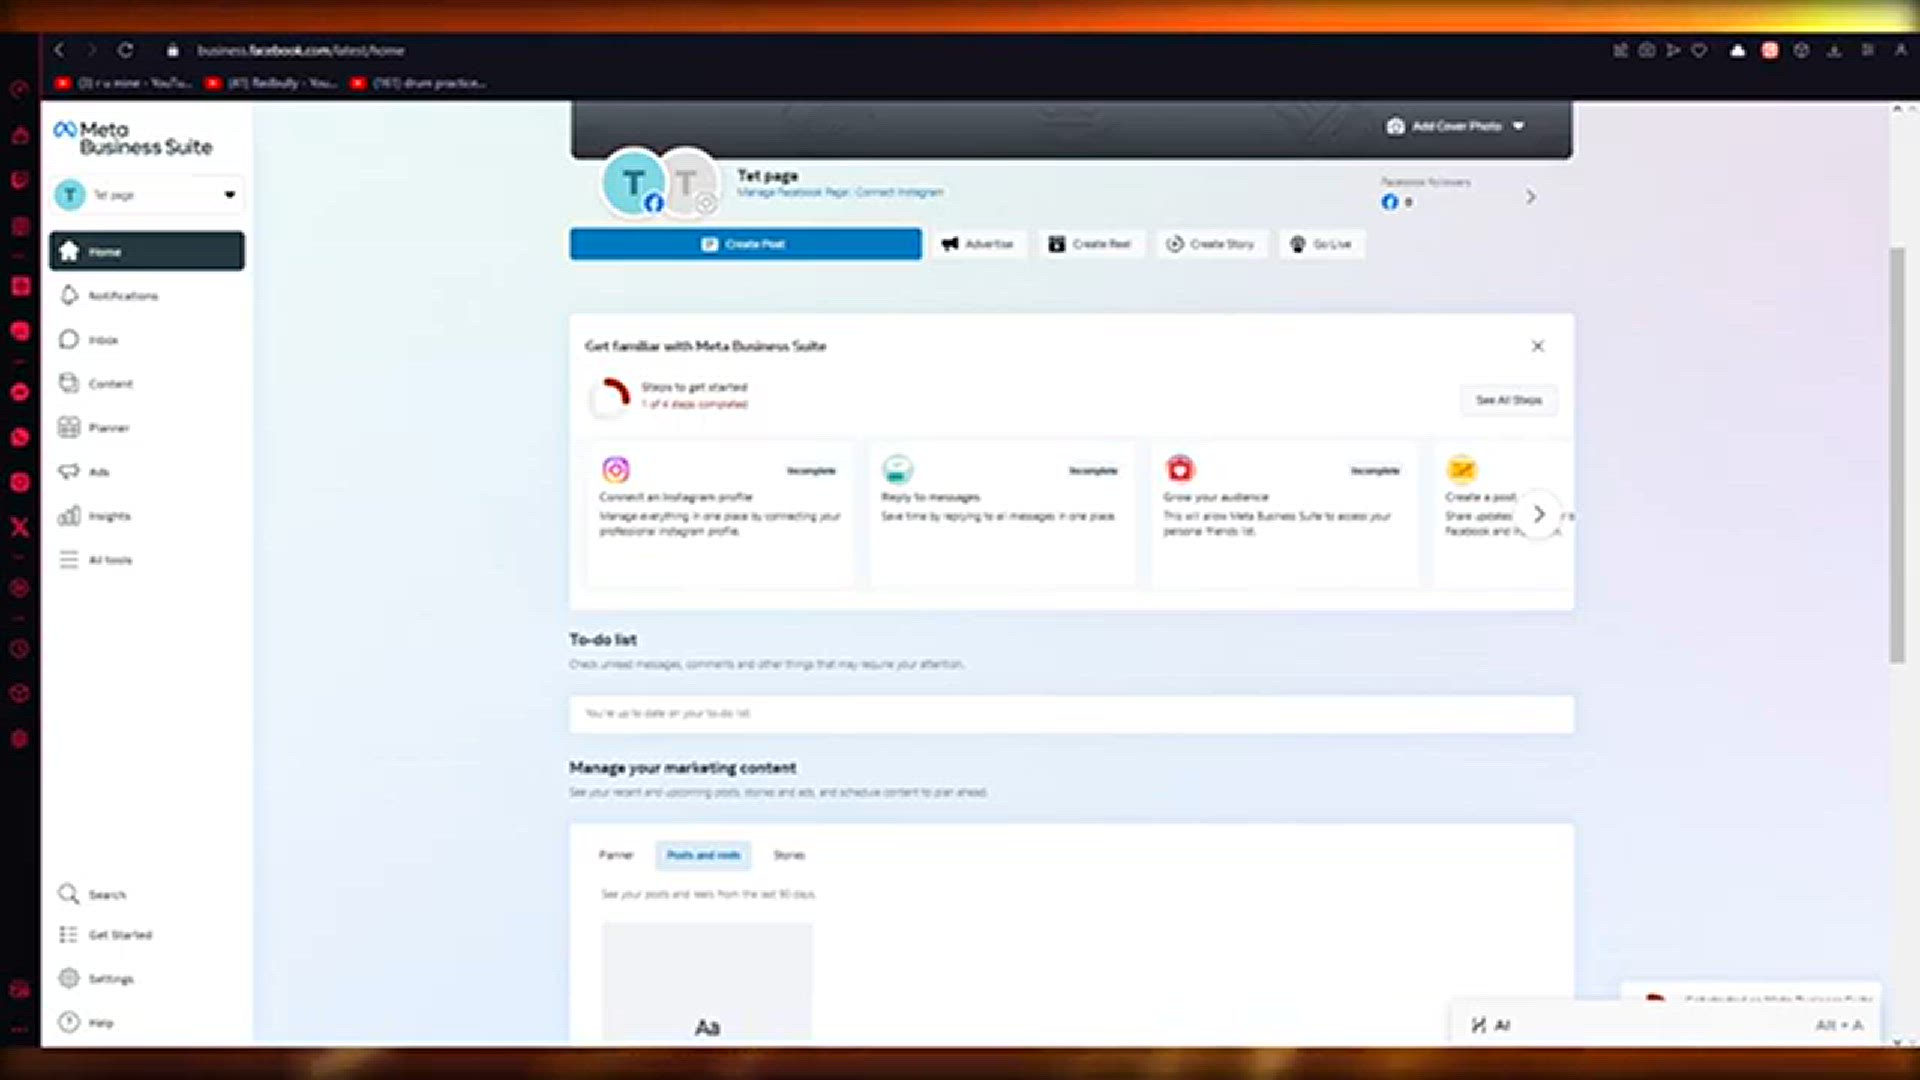Click the camera snapshot icon in browser toolbar

coord(1646,50)
